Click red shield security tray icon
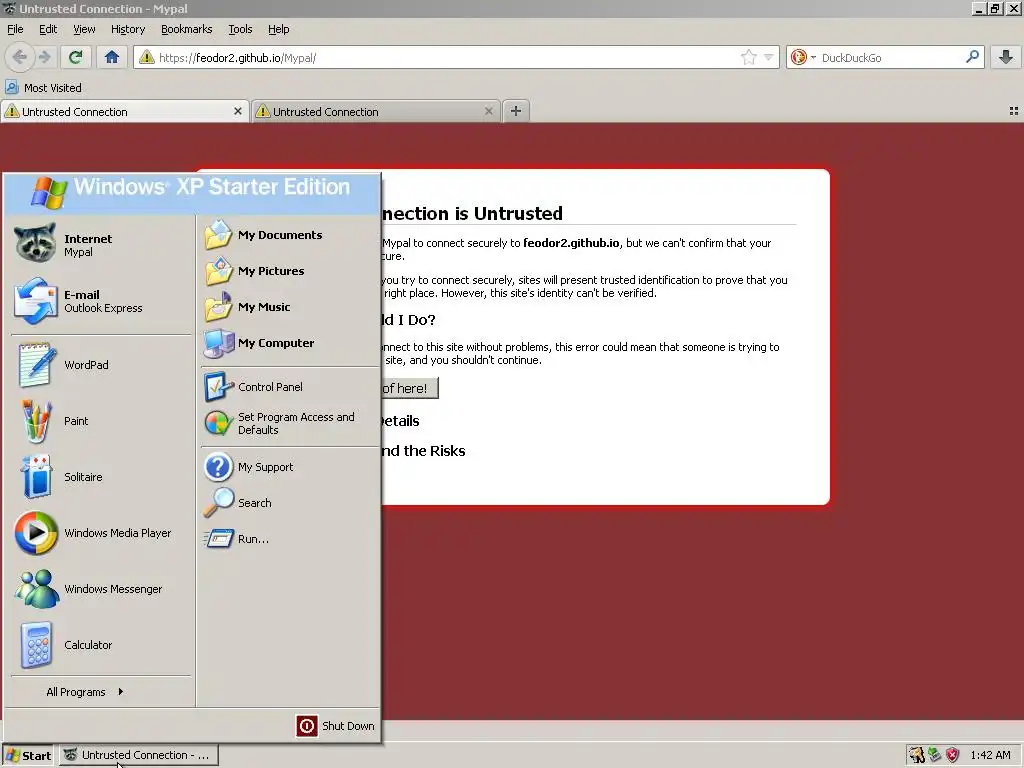The height and width of the screenshot is (768, 1024). pos(953,756)
